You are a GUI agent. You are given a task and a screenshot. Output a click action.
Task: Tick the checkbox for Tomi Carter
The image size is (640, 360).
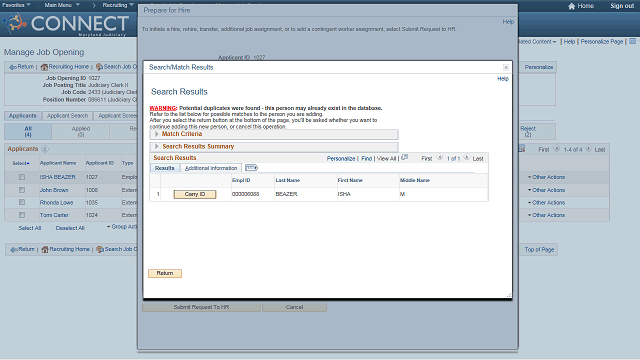coord(22,215)
